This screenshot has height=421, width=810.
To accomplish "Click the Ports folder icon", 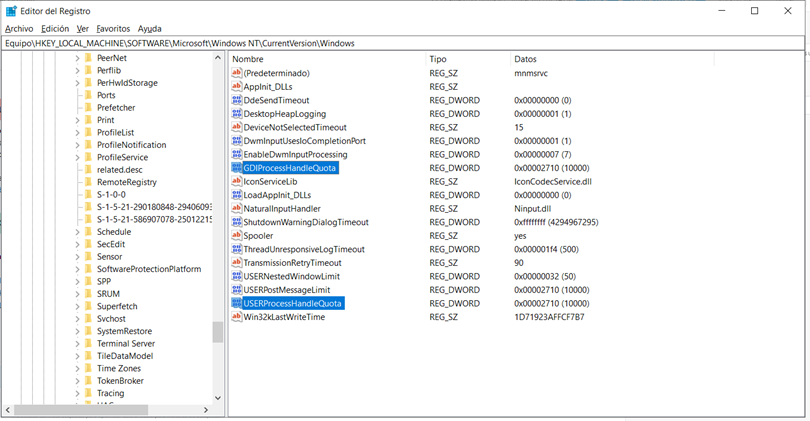I will (x=88, y=95).
